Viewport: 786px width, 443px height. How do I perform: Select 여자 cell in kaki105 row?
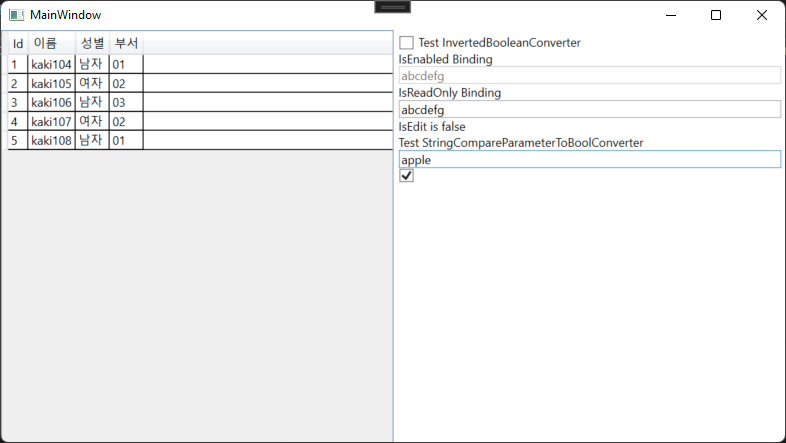[92, 83]
